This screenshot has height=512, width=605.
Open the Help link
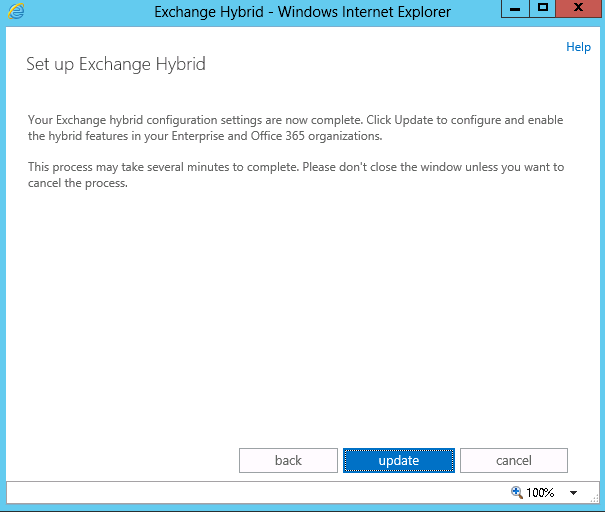pos(578,47)
